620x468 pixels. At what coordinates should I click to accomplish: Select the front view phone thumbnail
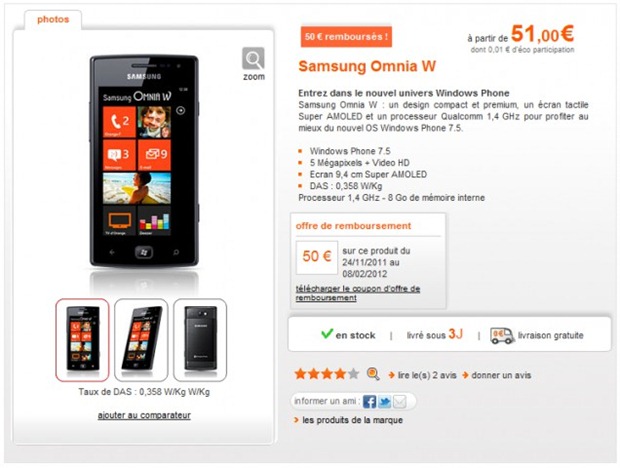82,340
